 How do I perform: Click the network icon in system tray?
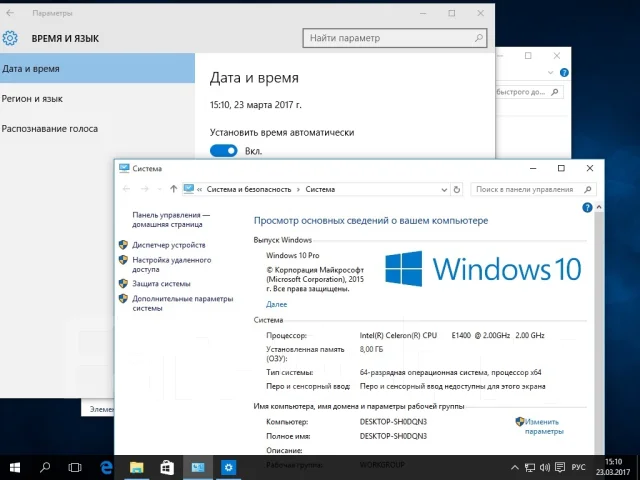tap(530, 468)
